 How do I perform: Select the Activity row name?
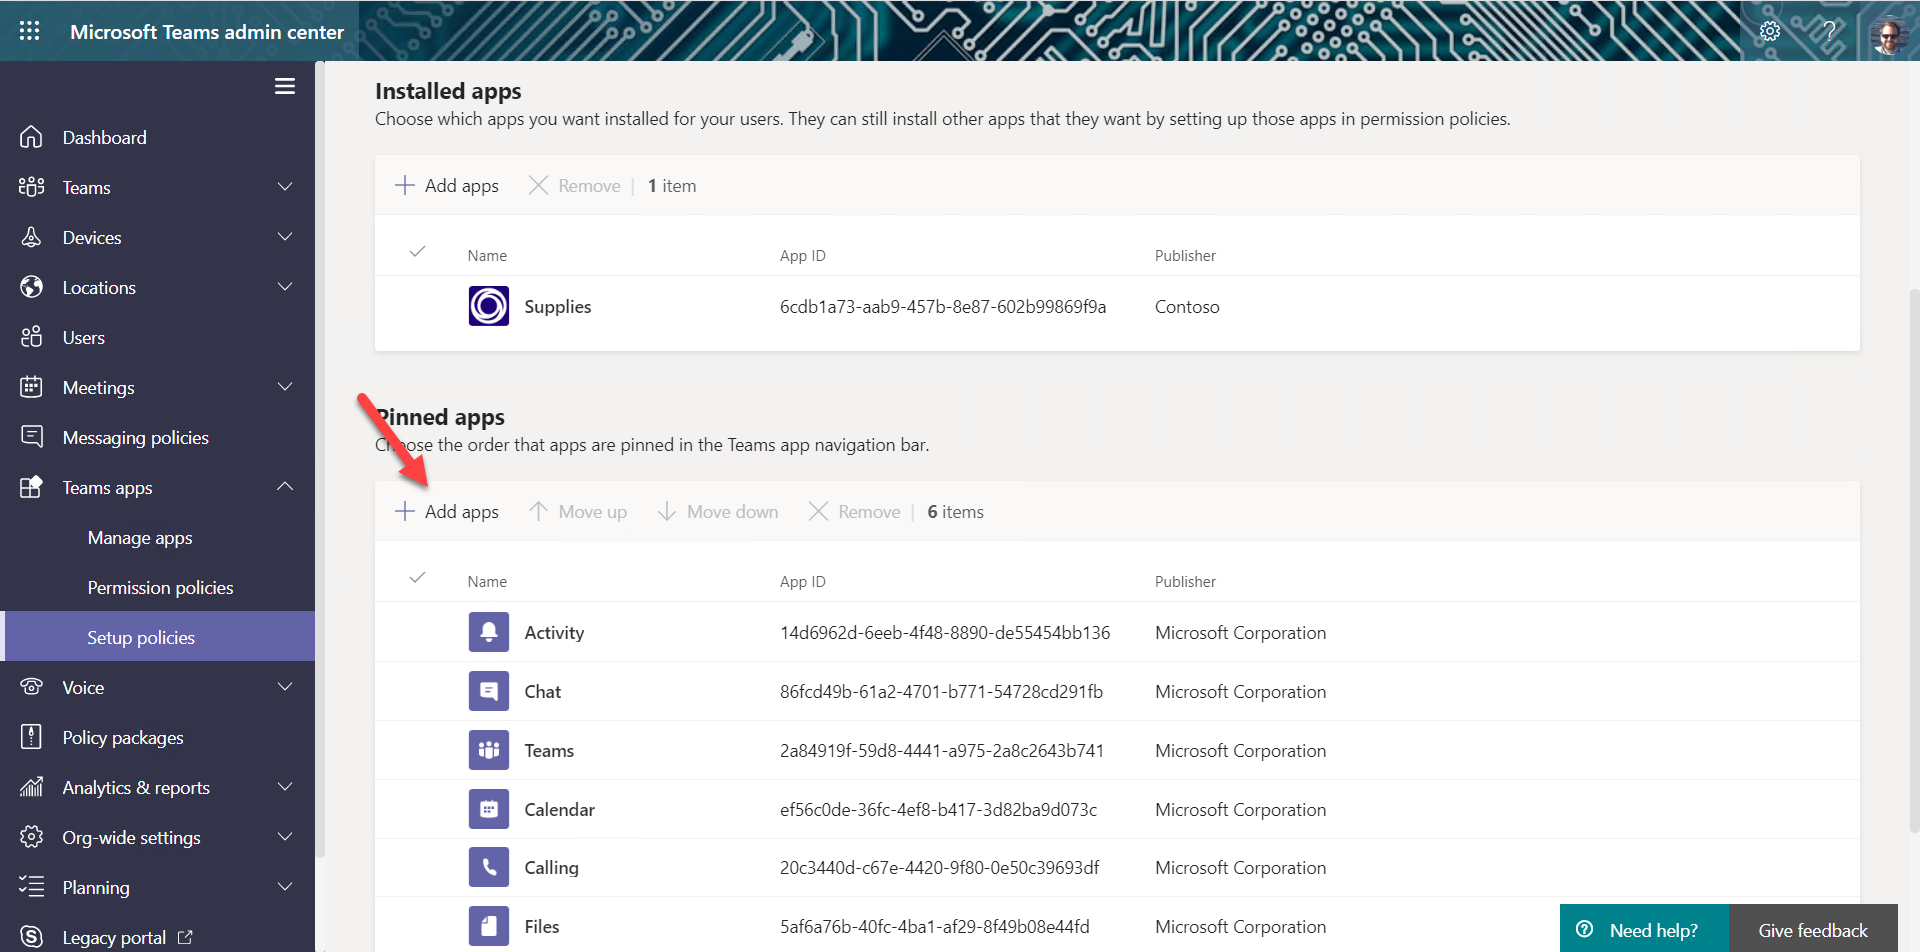[x=554, y=633]
